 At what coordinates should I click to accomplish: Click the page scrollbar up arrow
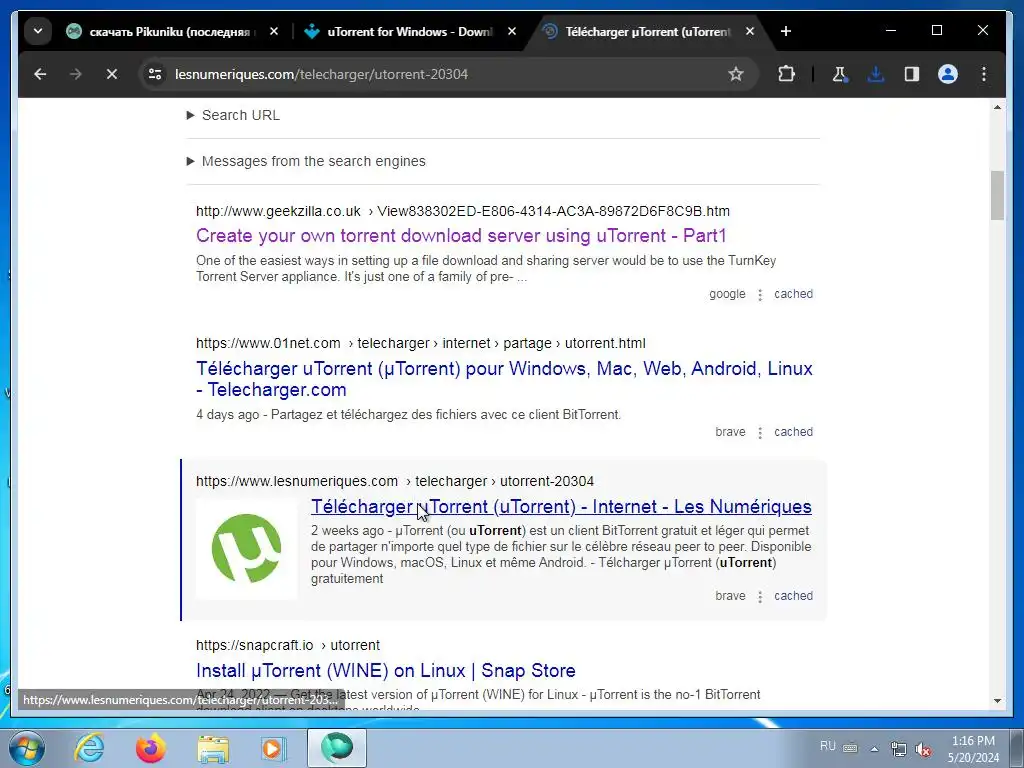click(x=997, y=107)
